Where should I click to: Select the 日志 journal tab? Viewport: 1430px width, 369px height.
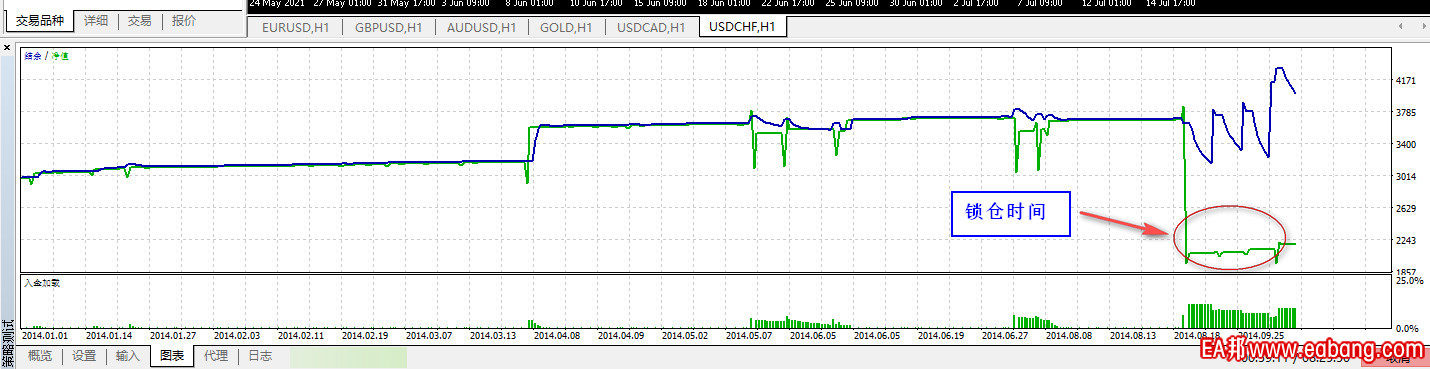tap(260, 355)
